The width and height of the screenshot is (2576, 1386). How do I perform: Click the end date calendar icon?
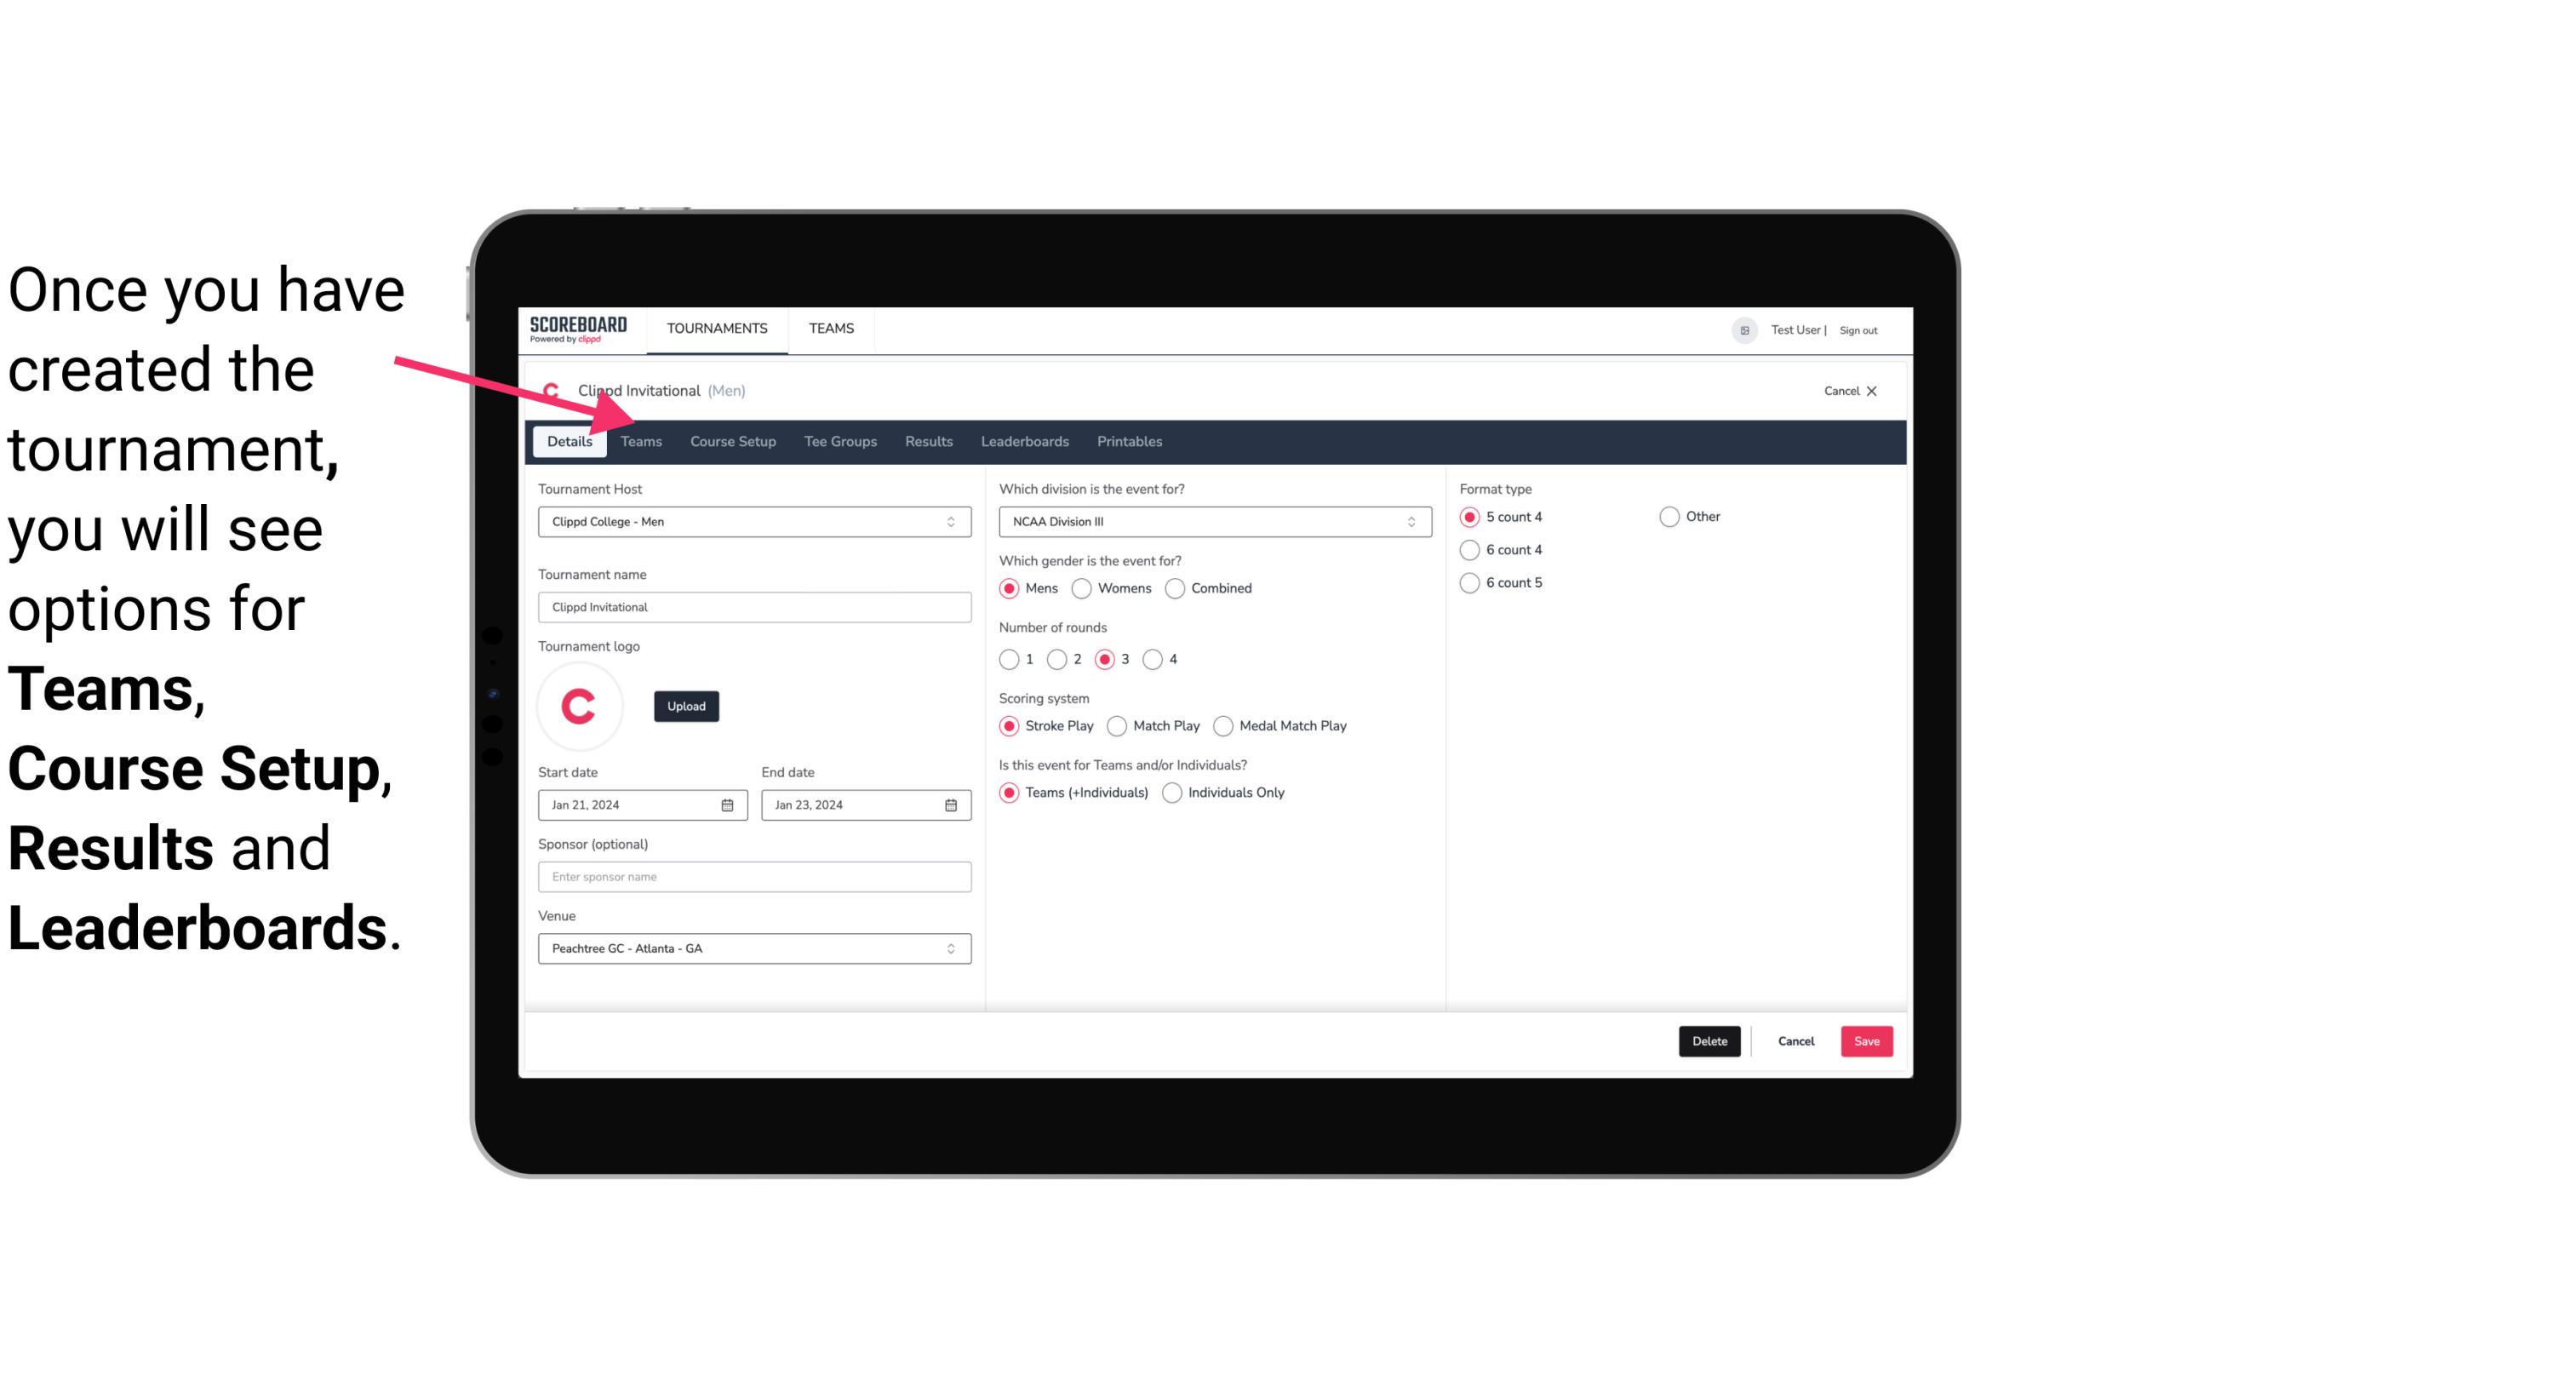952,804
